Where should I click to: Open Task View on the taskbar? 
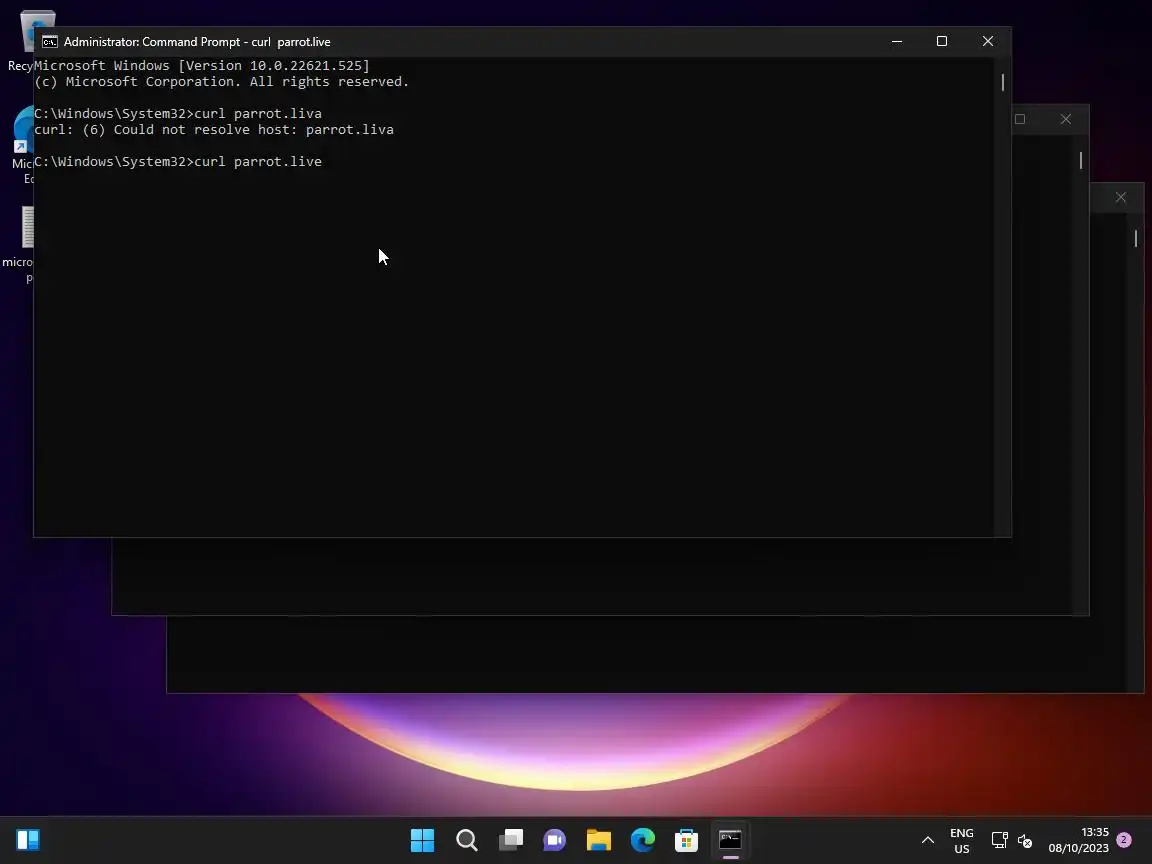(511, 840)
